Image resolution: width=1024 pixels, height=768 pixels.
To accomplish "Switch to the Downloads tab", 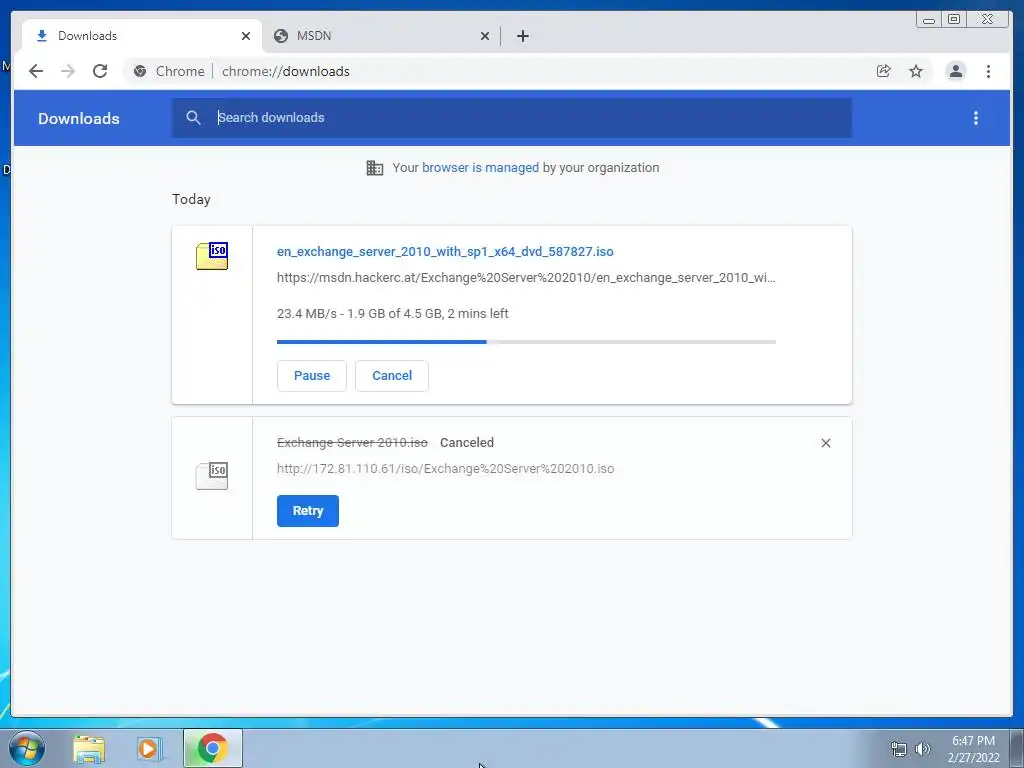I will pos(142,36).
